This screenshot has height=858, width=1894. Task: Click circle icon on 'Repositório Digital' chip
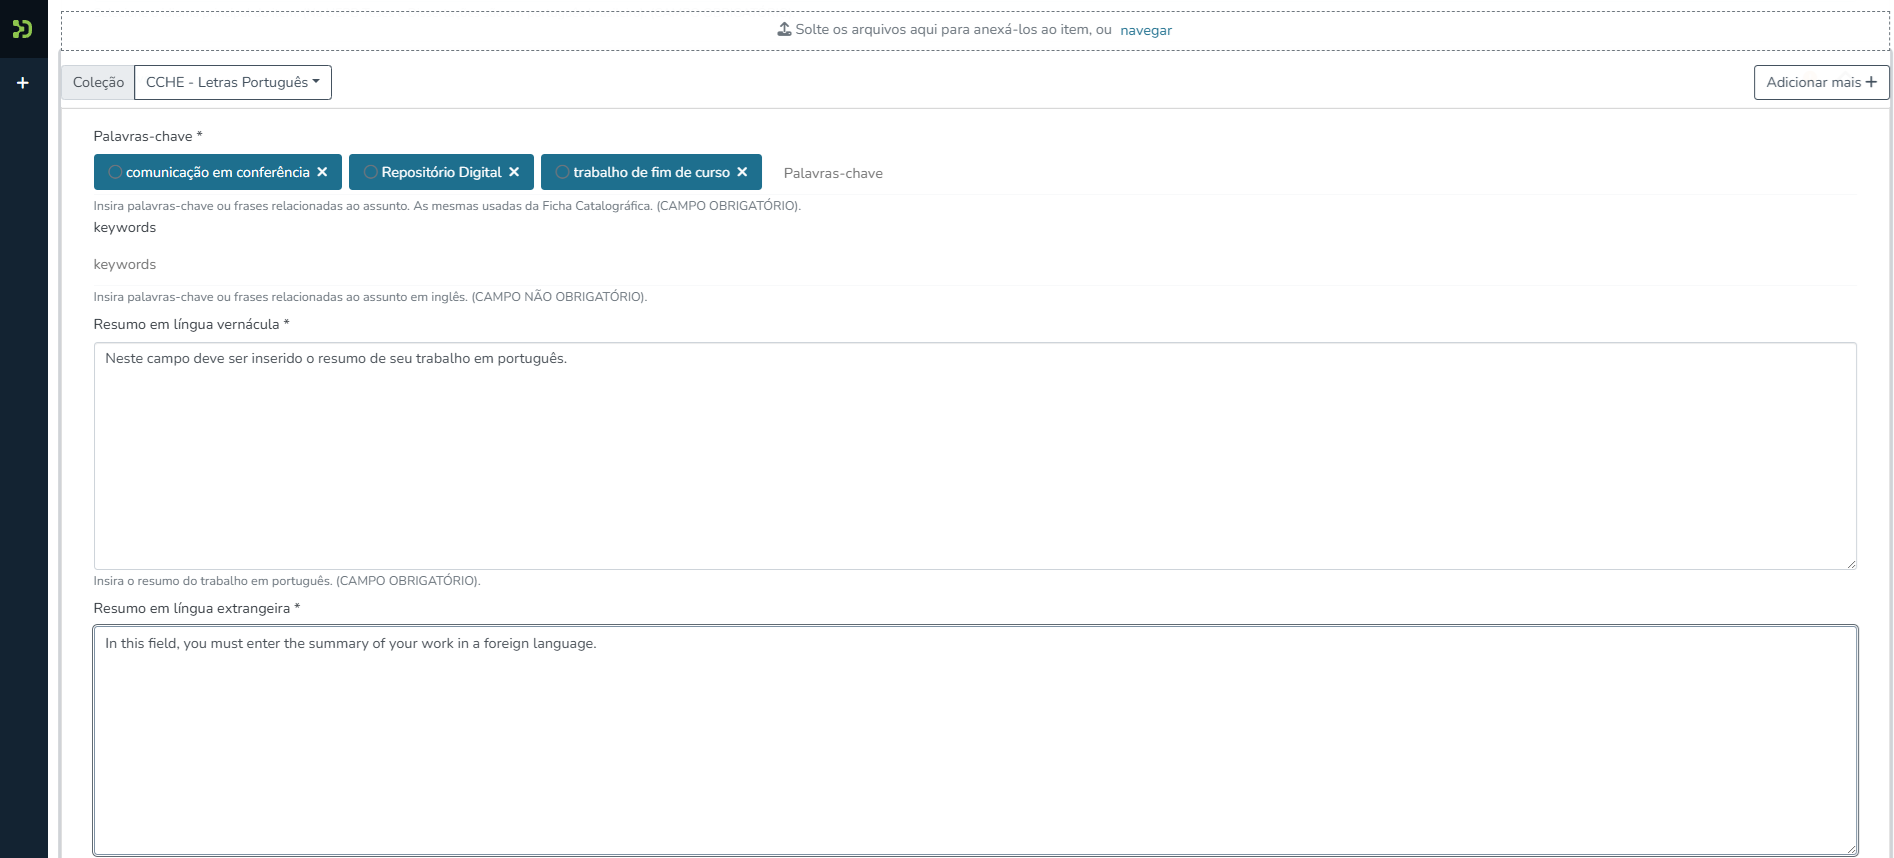tap(370, 172)
